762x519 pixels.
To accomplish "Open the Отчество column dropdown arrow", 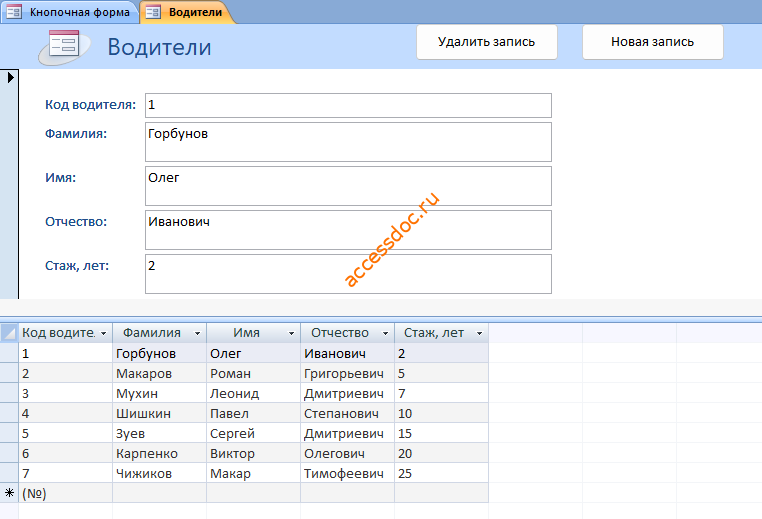I will pos(385,333).
